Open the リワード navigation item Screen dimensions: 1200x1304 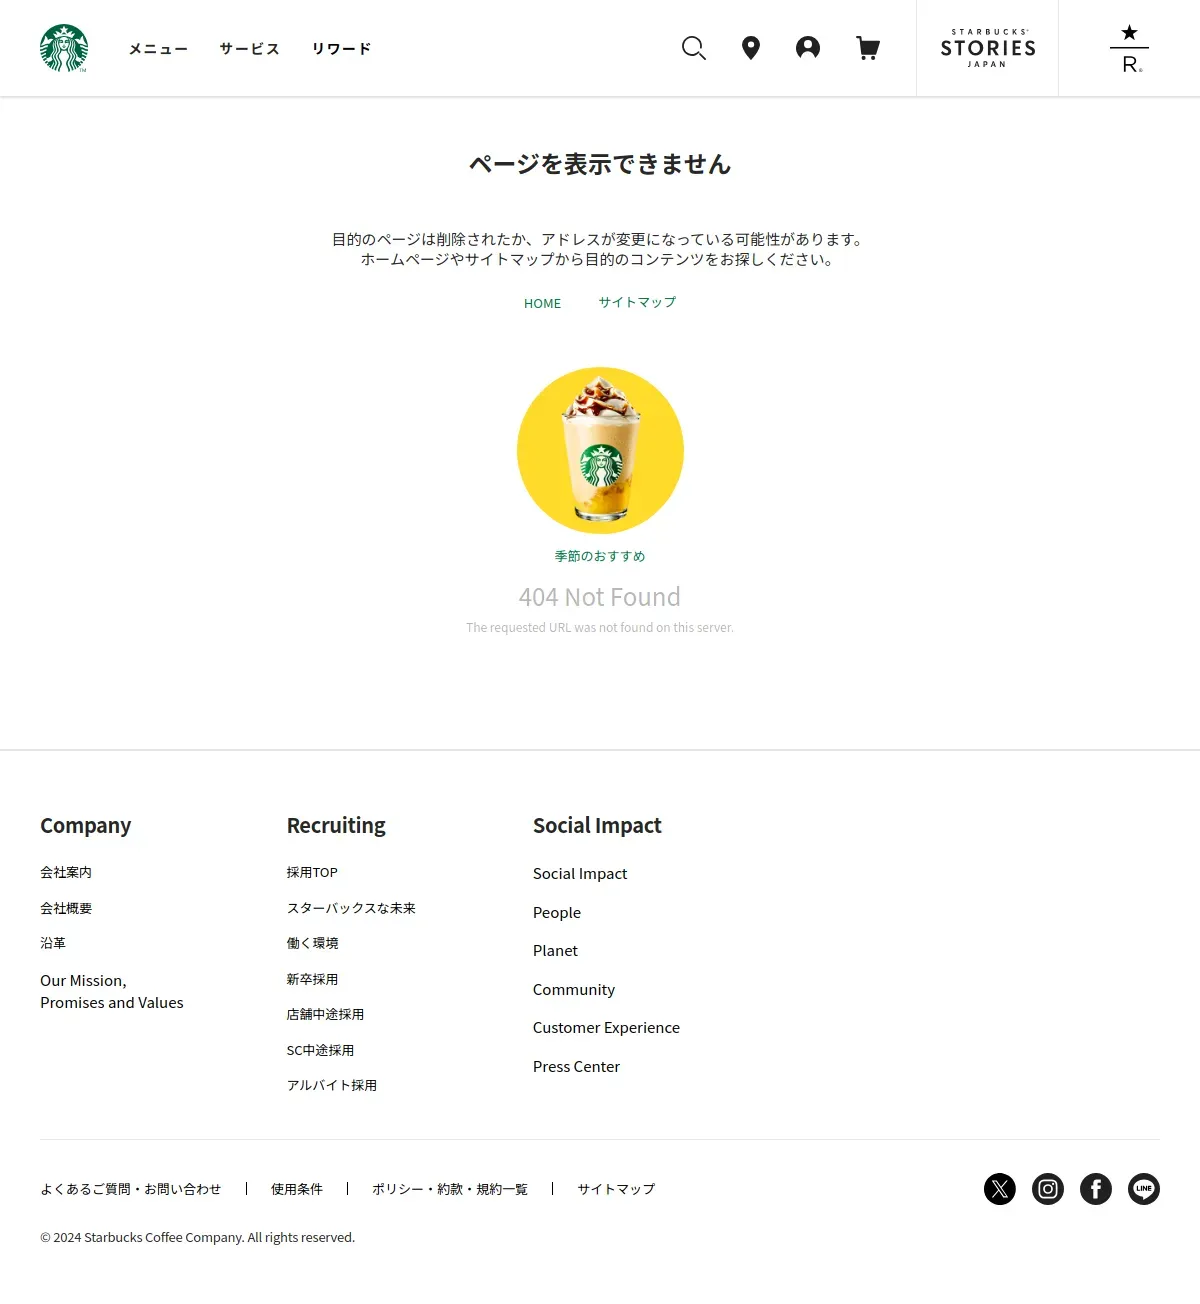click(341, 49)
